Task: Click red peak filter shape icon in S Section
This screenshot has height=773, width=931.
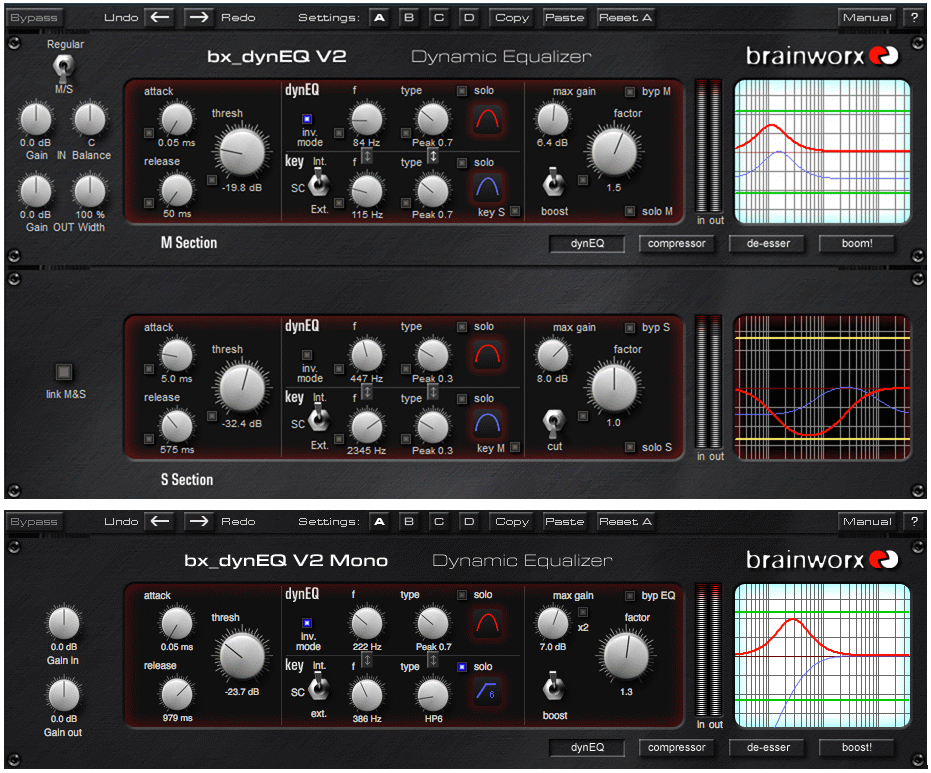Action: coord(487,355)
